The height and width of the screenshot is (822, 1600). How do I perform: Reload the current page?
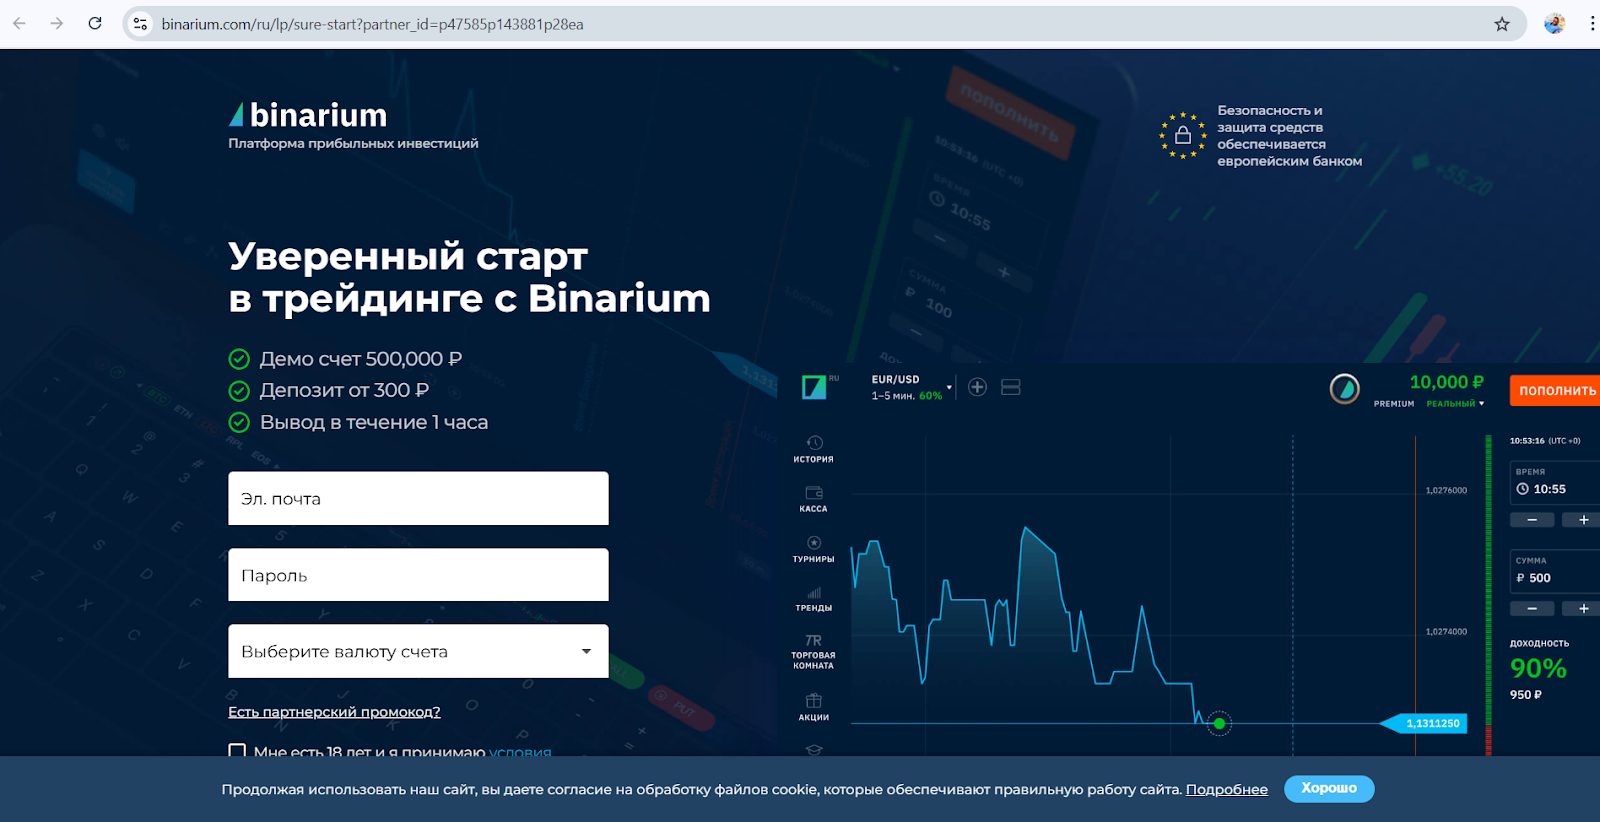pyautogui.click(x=95, y=23)
